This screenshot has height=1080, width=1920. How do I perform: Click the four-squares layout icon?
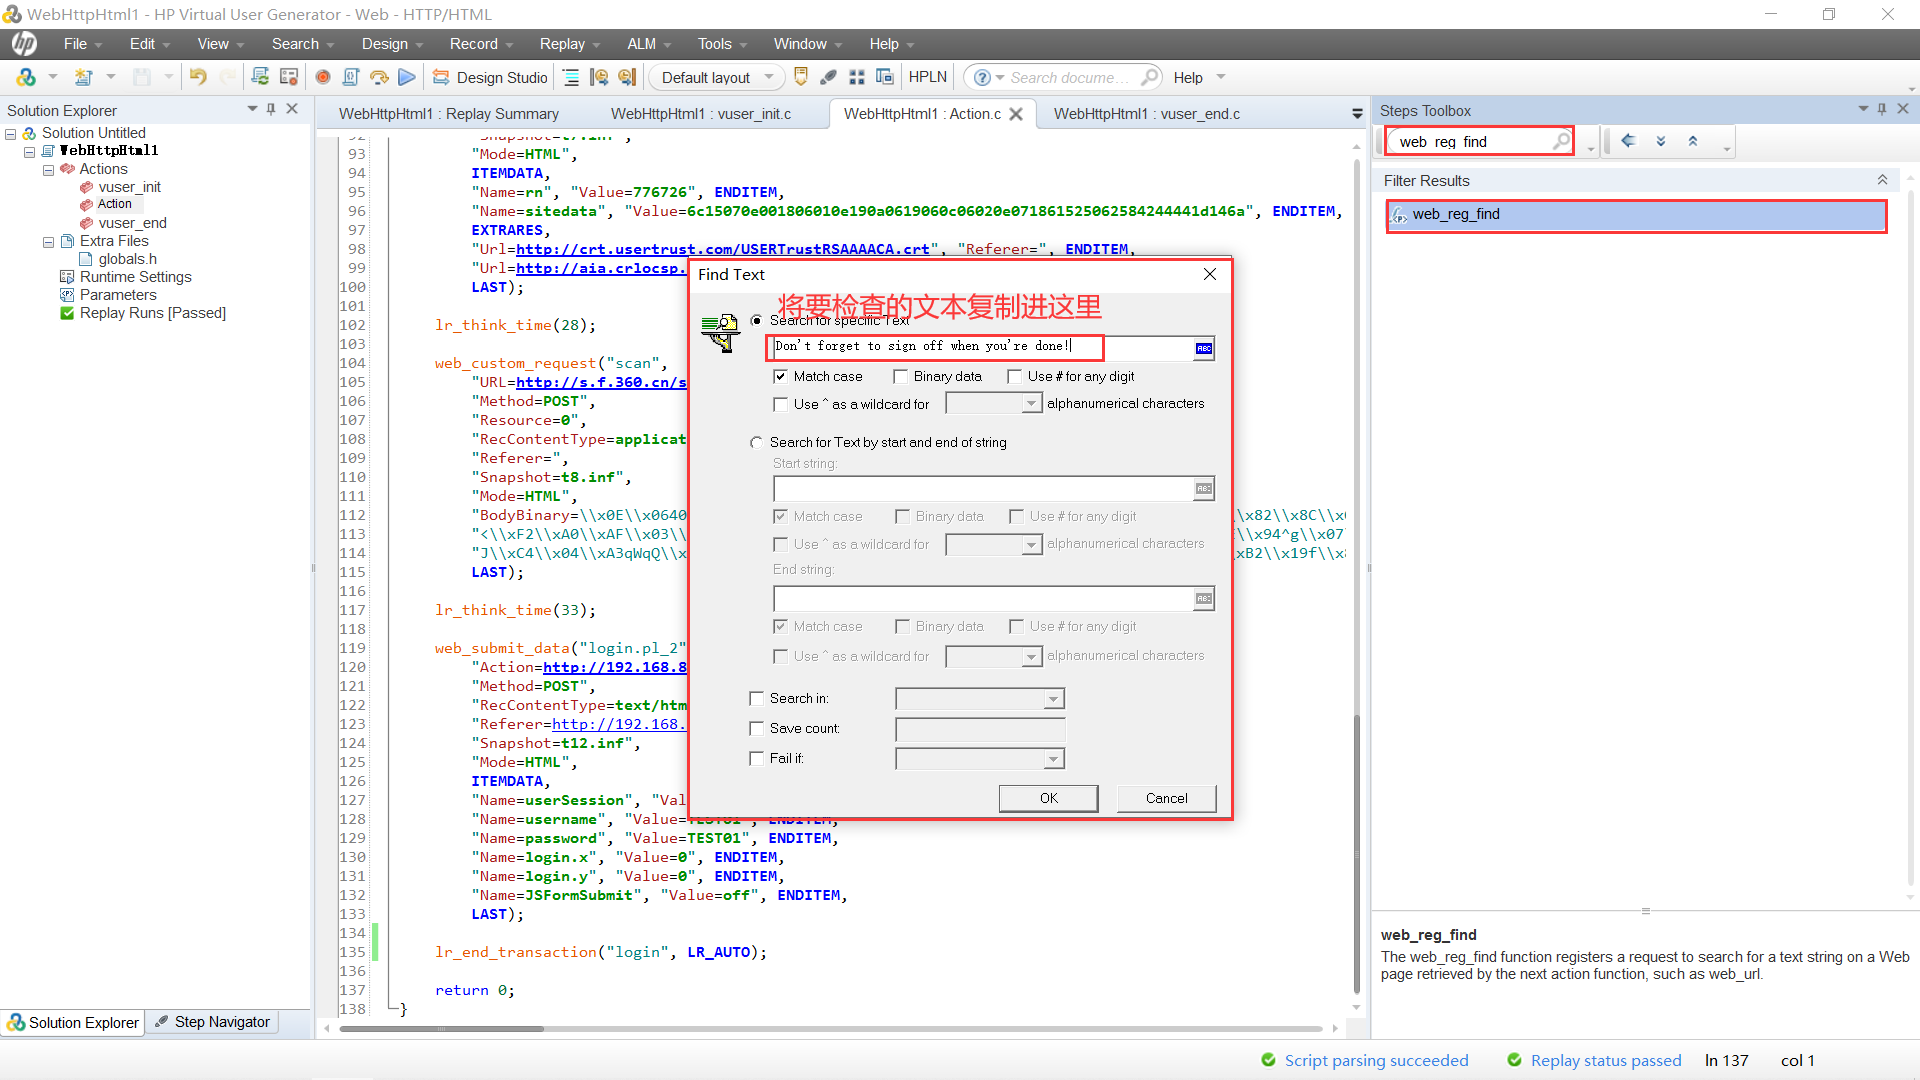pos(857,77)
